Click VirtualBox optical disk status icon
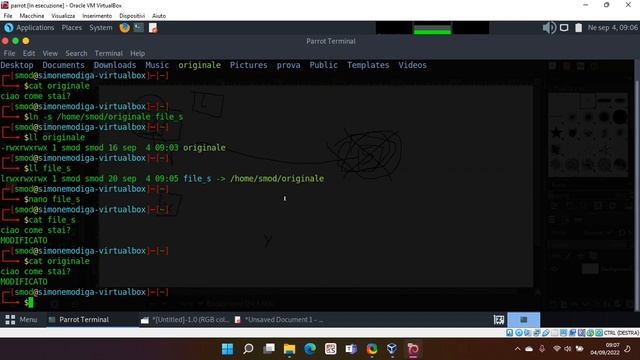Image resolution: width=640 pixels, height=360 pixels. click(x=519, y=333)
